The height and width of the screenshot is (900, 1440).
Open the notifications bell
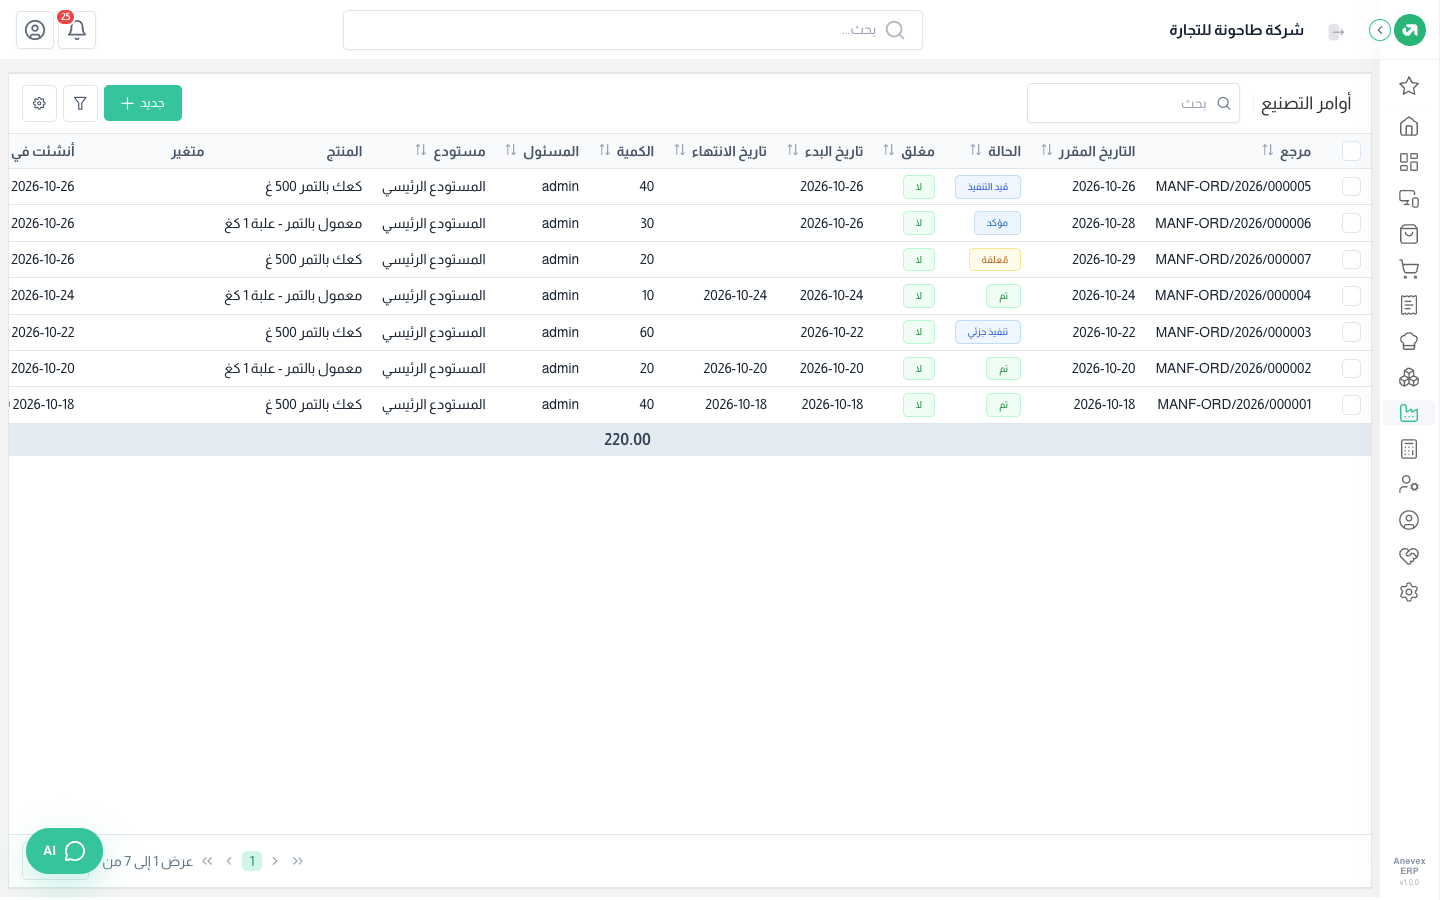pos(77,30)
